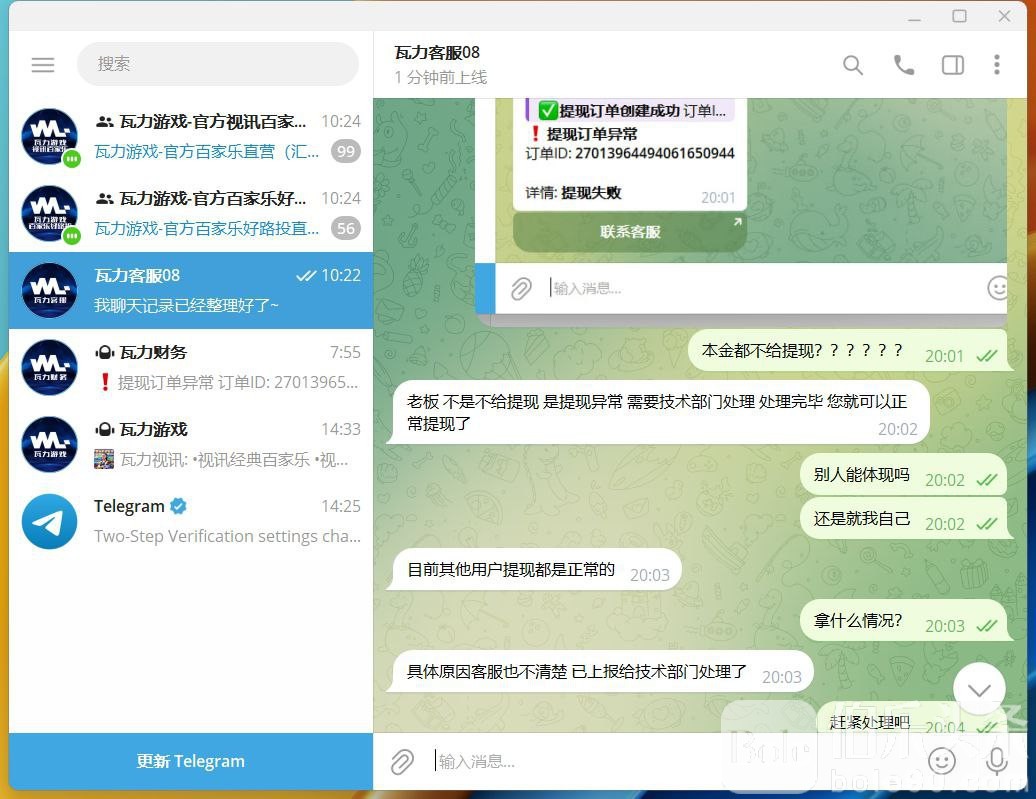Click the message 拿什么情况?
1036x799 pixels.
[x=903, y=621]
